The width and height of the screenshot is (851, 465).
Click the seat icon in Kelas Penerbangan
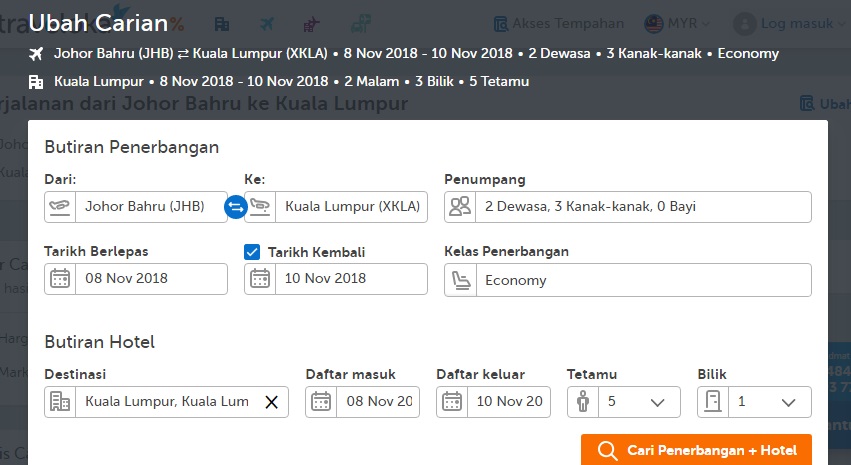[x=460, y=280]
